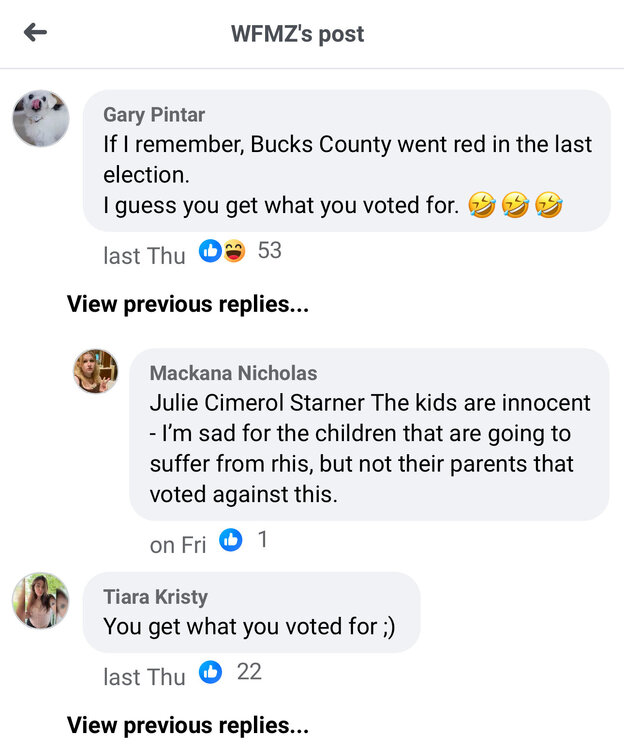The height and width of the screenshot is (750, 624).
Task: Open Mackana Nicholas's profile picture
Action: (x=96, y=372)
